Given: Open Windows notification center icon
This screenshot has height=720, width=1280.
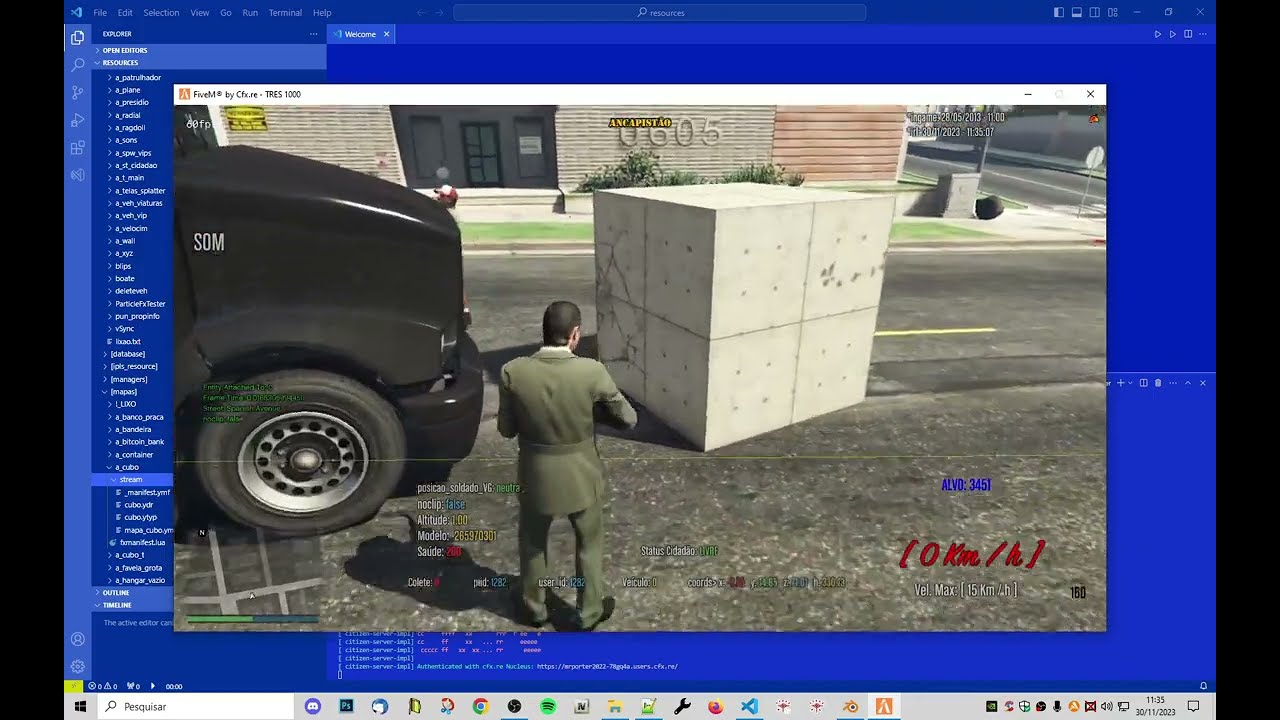Looking at the screenshot, I should [x=1193, y=706].
